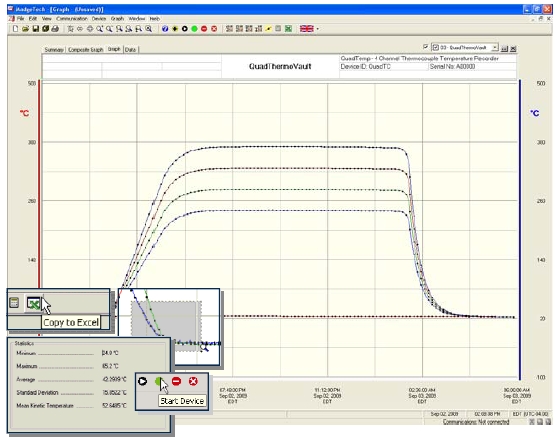Click the red X cancel toolbar icon

coord(214,29)
